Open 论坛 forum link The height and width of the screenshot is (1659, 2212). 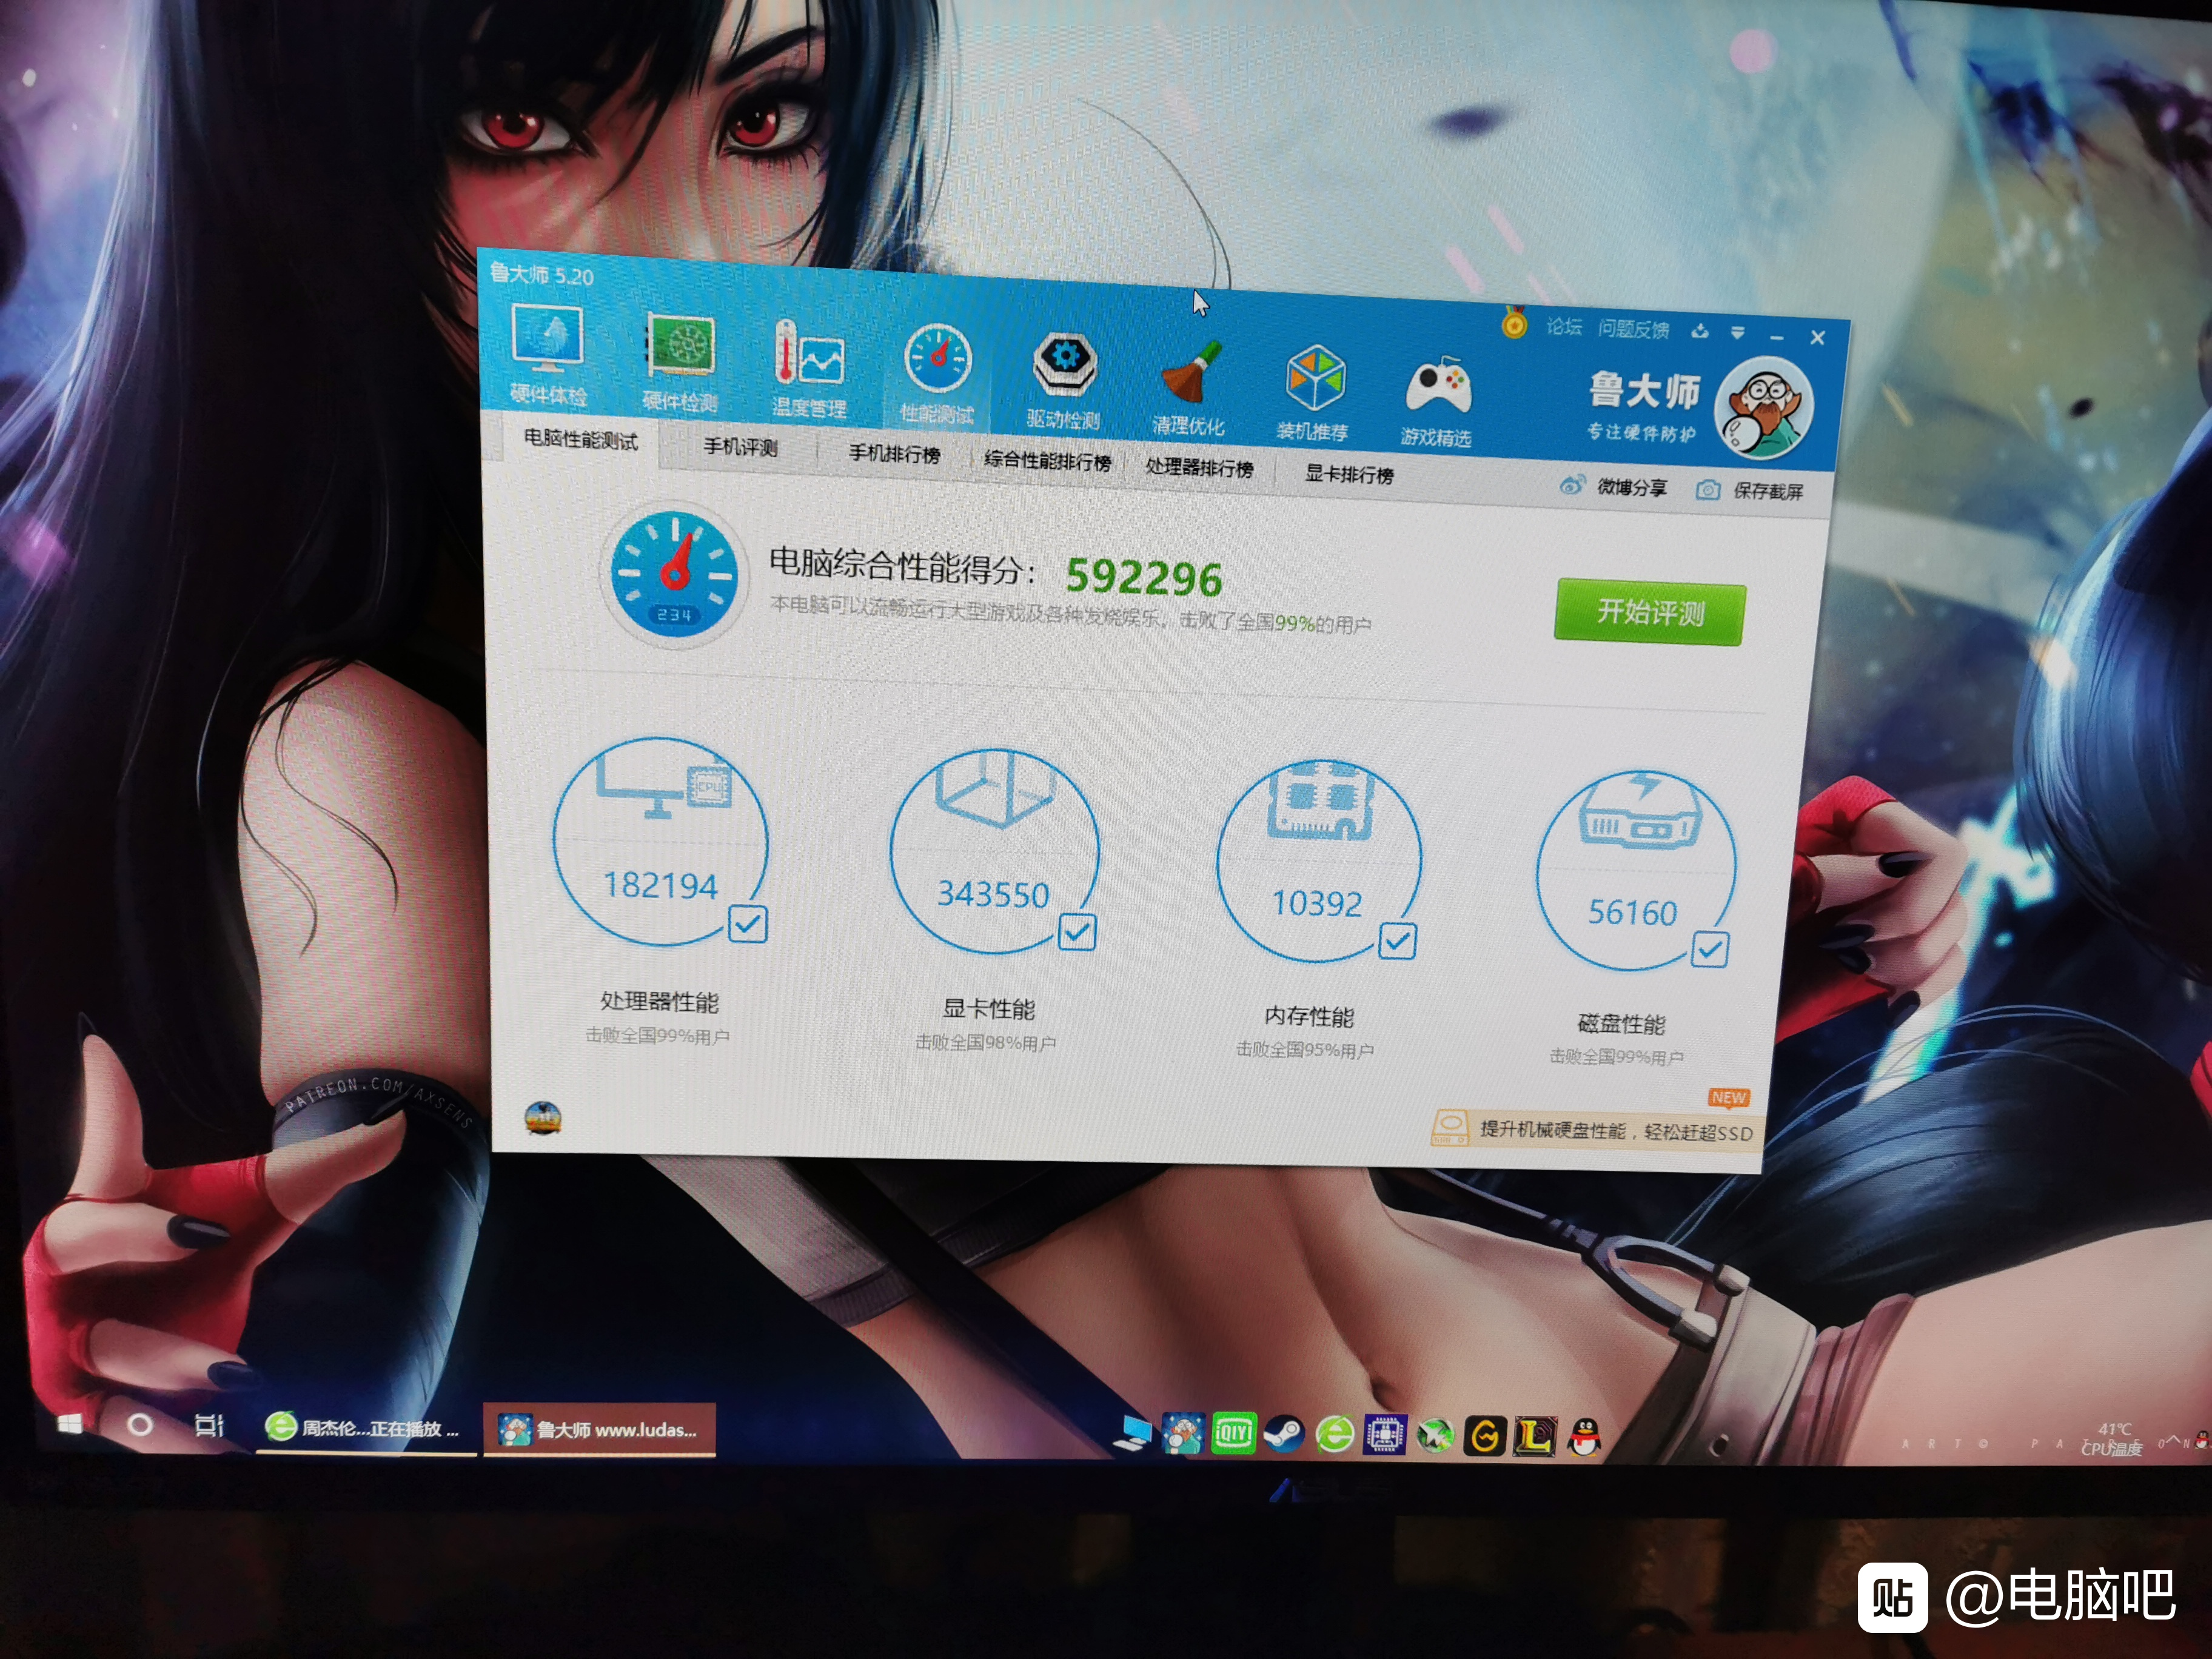[1564, 326]
